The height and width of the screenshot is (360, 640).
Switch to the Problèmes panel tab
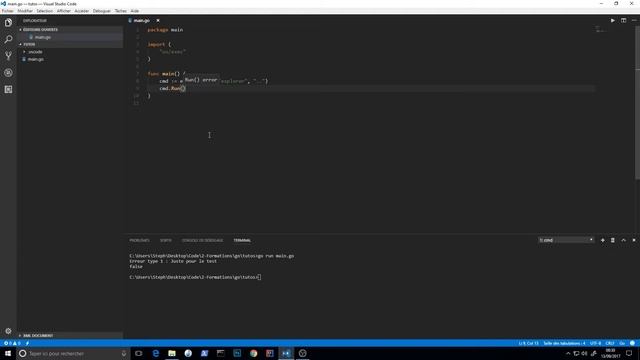pos(139,240)
